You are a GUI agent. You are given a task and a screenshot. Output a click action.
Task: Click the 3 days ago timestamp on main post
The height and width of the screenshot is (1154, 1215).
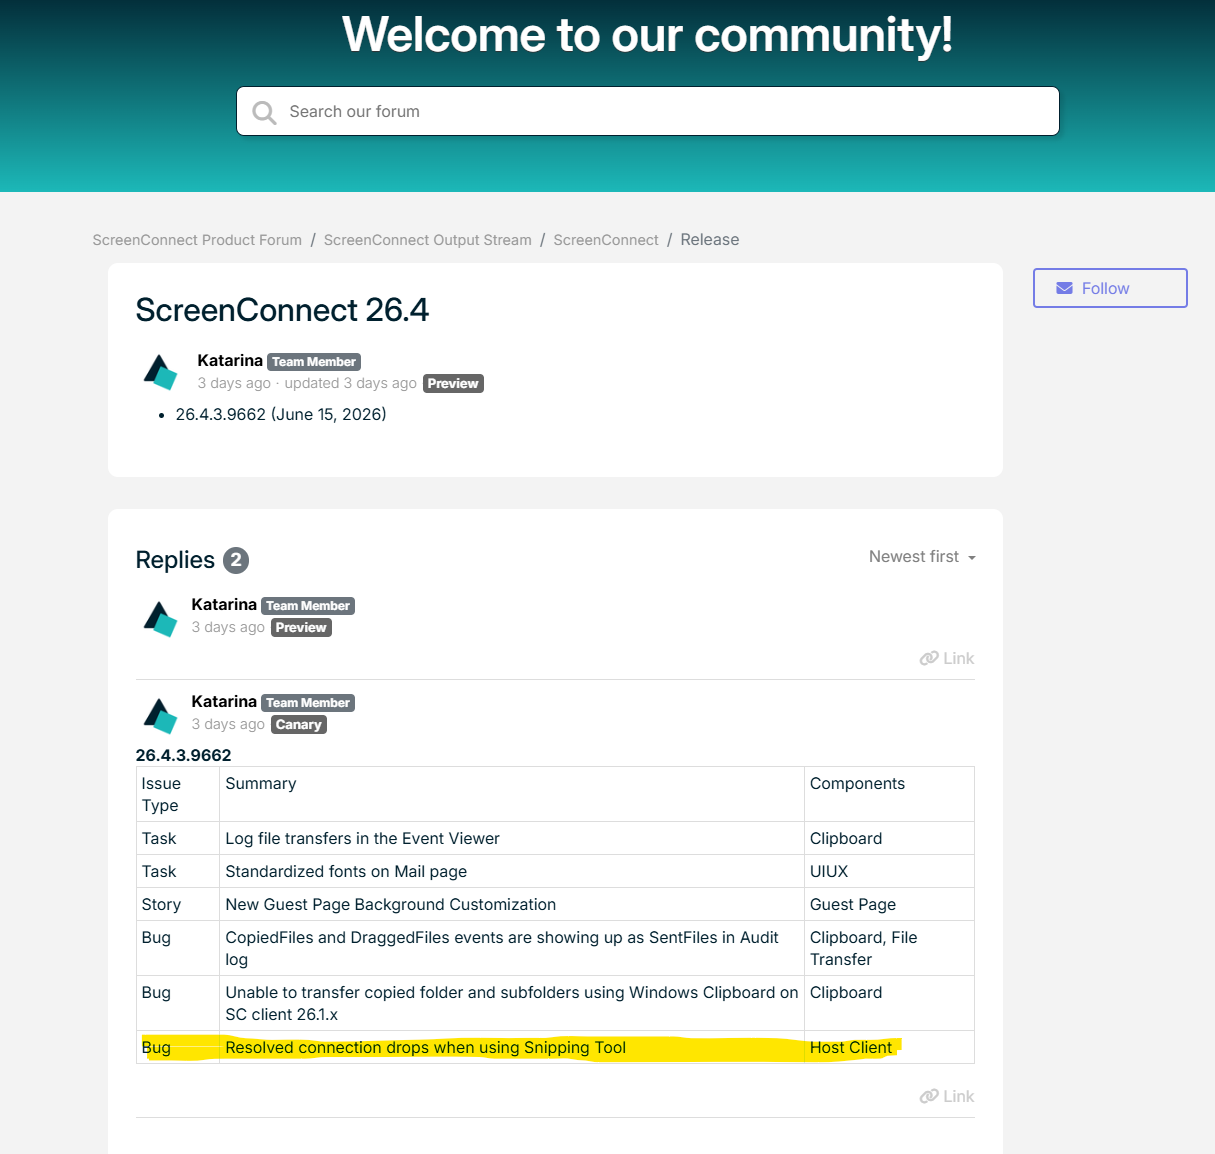(x=234, y=383)
